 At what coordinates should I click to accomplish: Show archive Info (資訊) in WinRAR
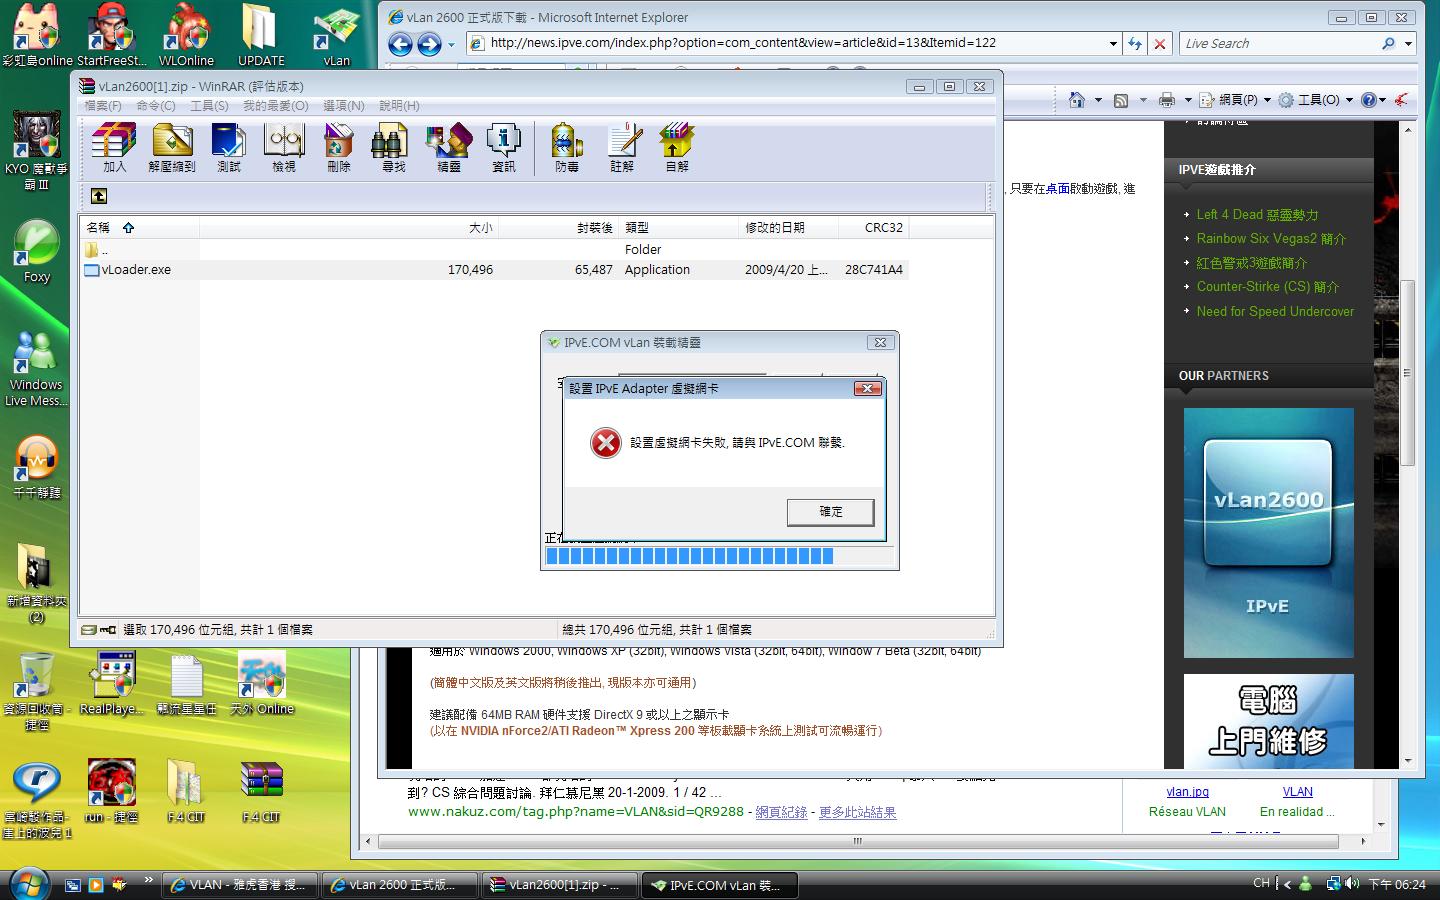[x=504, y=148]
